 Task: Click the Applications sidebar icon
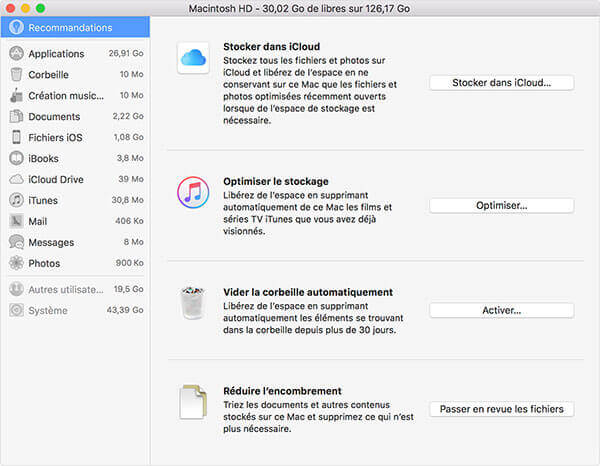[16, 54]
